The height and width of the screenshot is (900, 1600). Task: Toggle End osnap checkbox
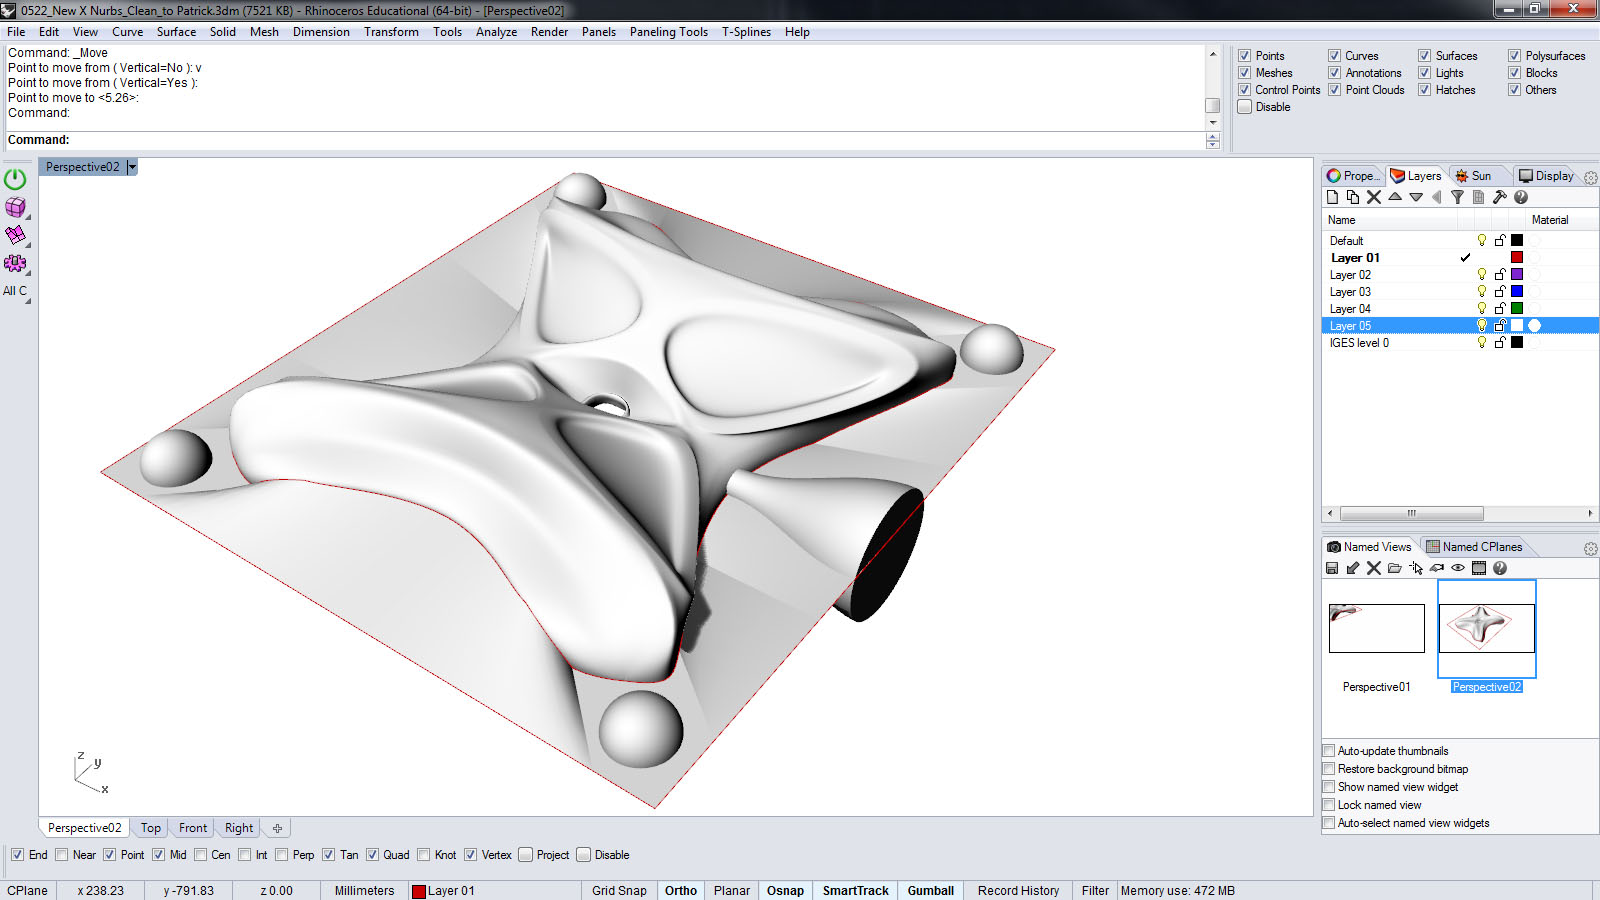(x=17, y=855)
